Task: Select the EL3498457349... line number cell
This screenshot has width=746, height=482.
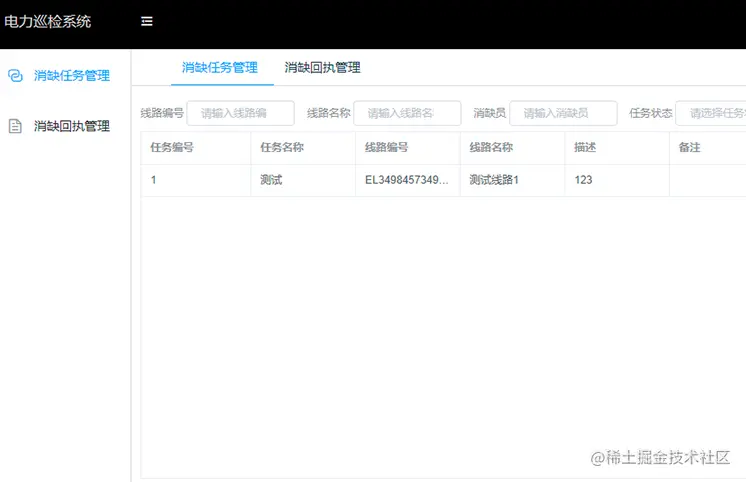Action: [x=407, y=180]
